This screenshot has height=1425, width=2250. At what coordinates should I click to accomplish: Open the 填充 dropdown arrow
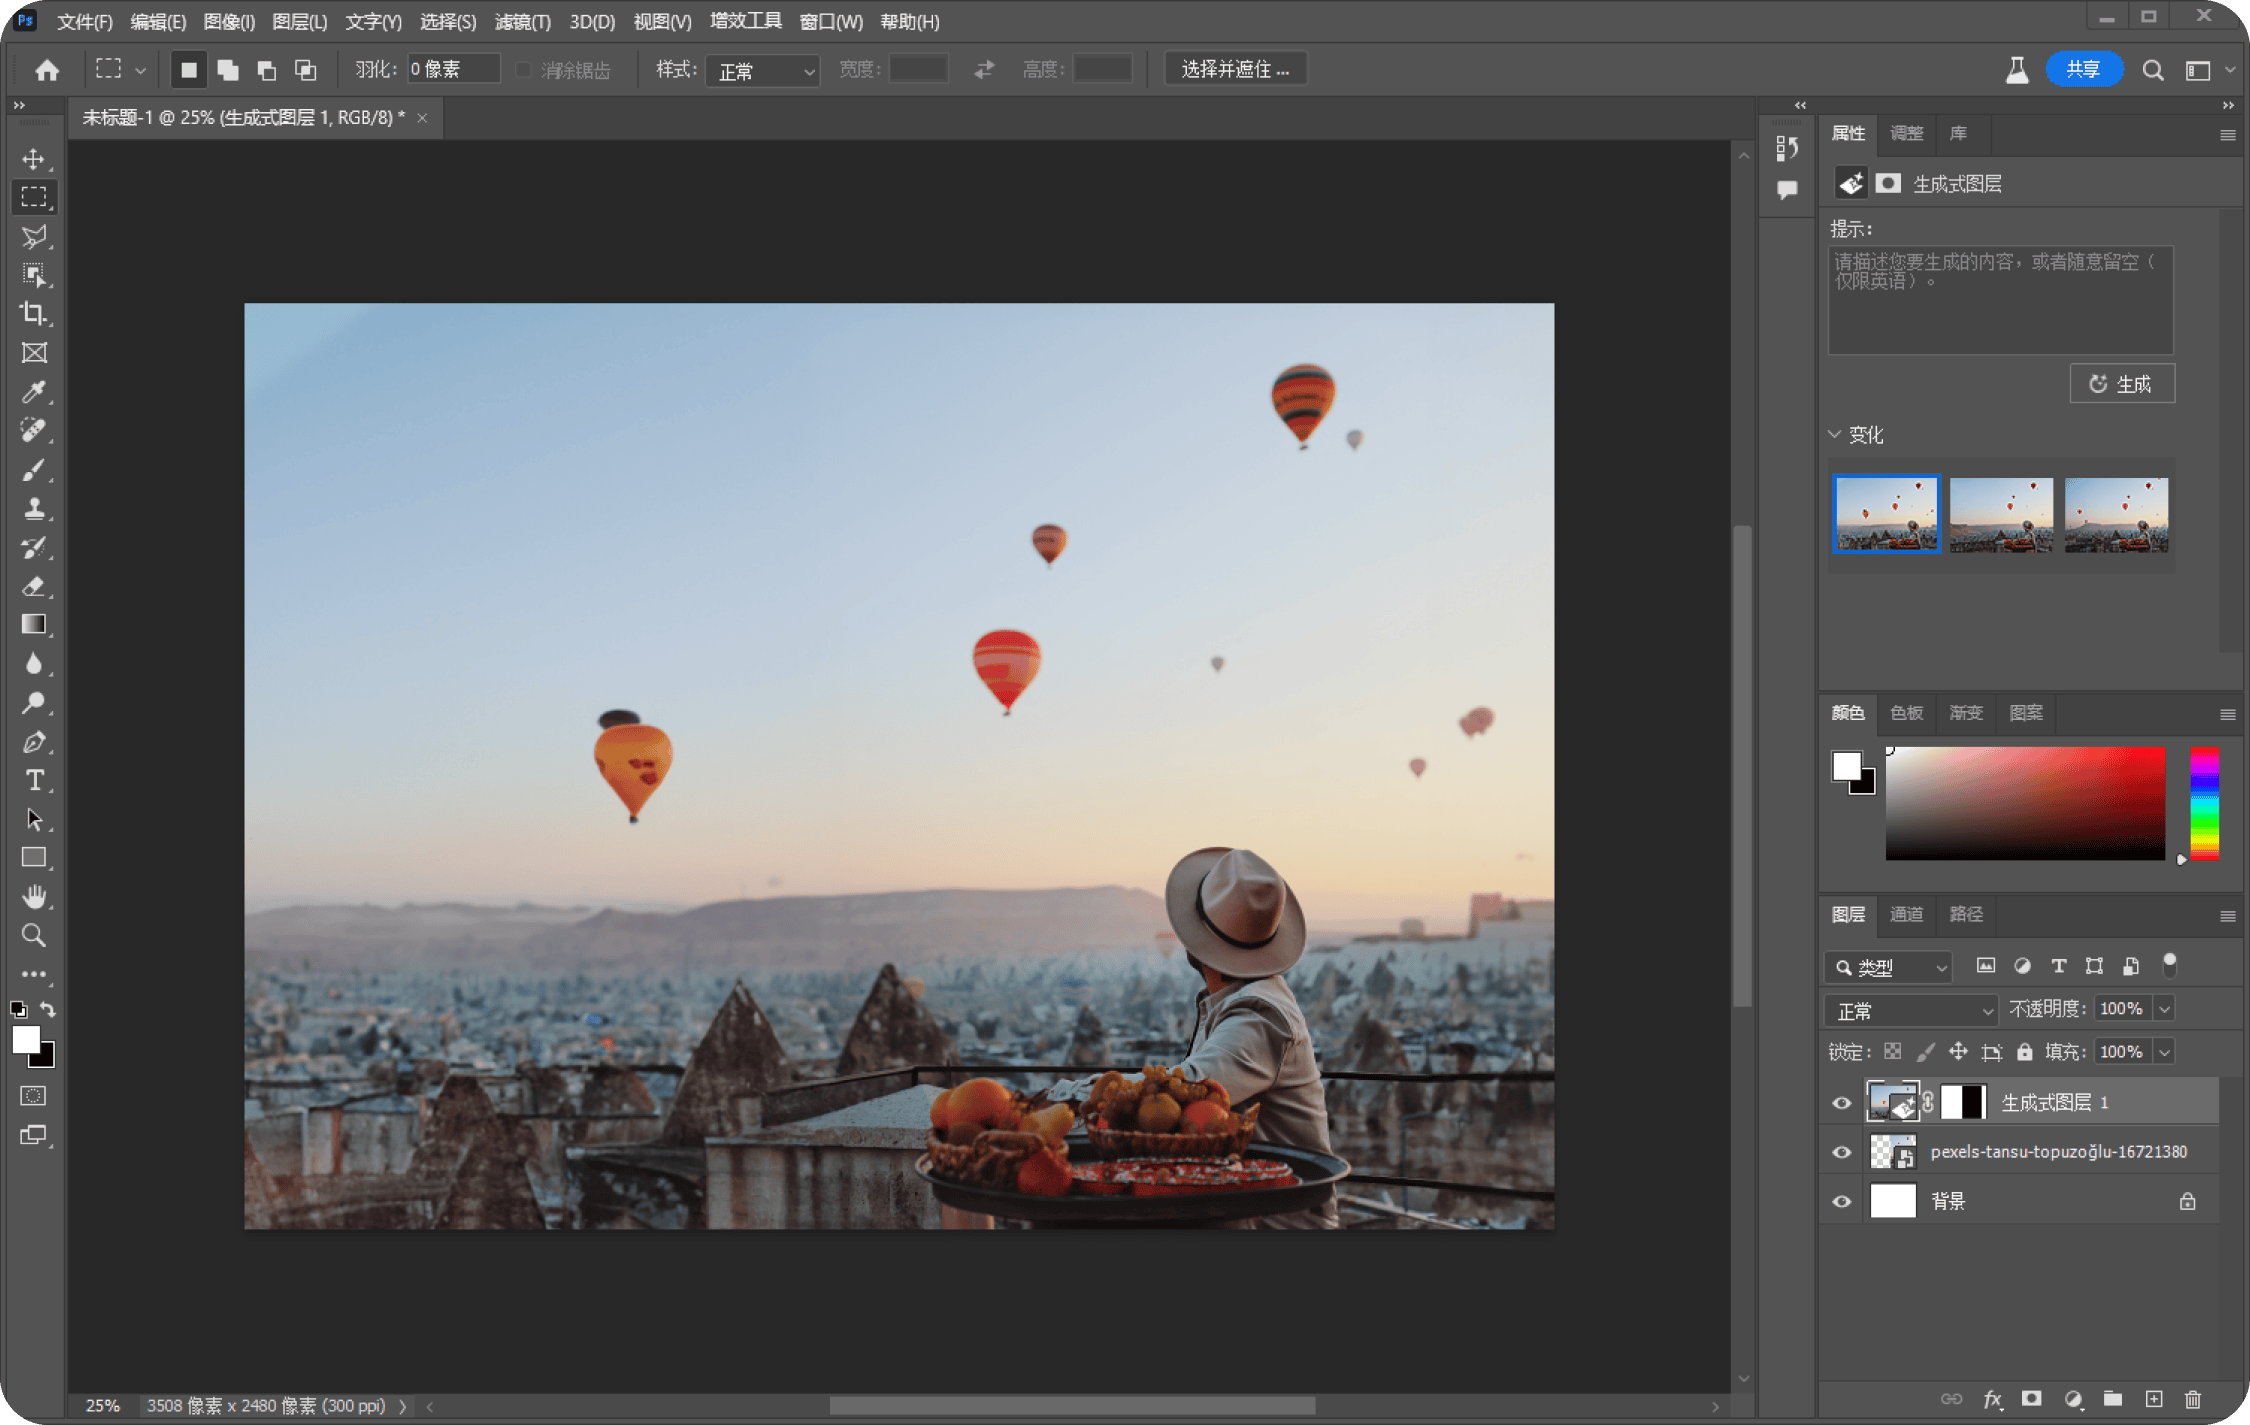click(x=2164, y=1052)
